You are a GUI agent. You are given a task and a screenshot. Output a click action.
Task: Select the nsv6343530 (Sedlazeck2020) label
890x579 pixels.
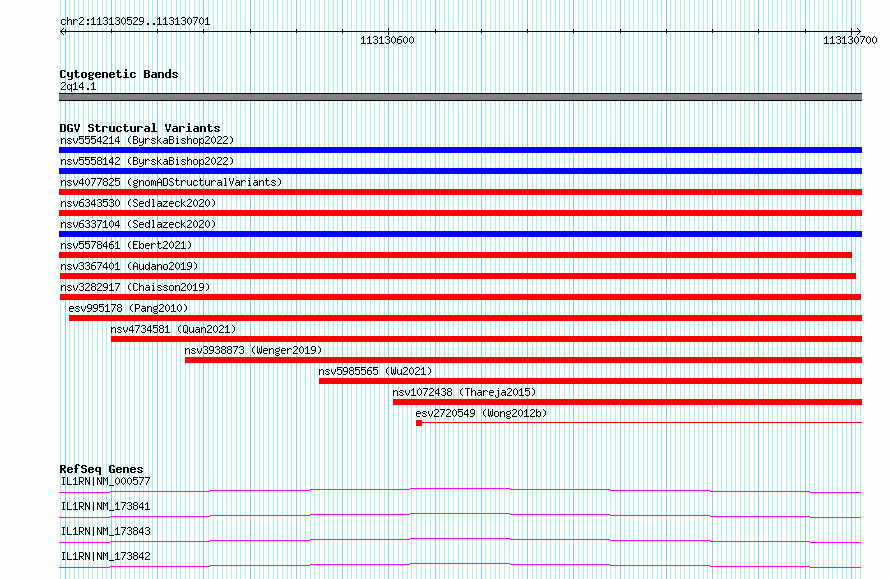tap(138, 203)
